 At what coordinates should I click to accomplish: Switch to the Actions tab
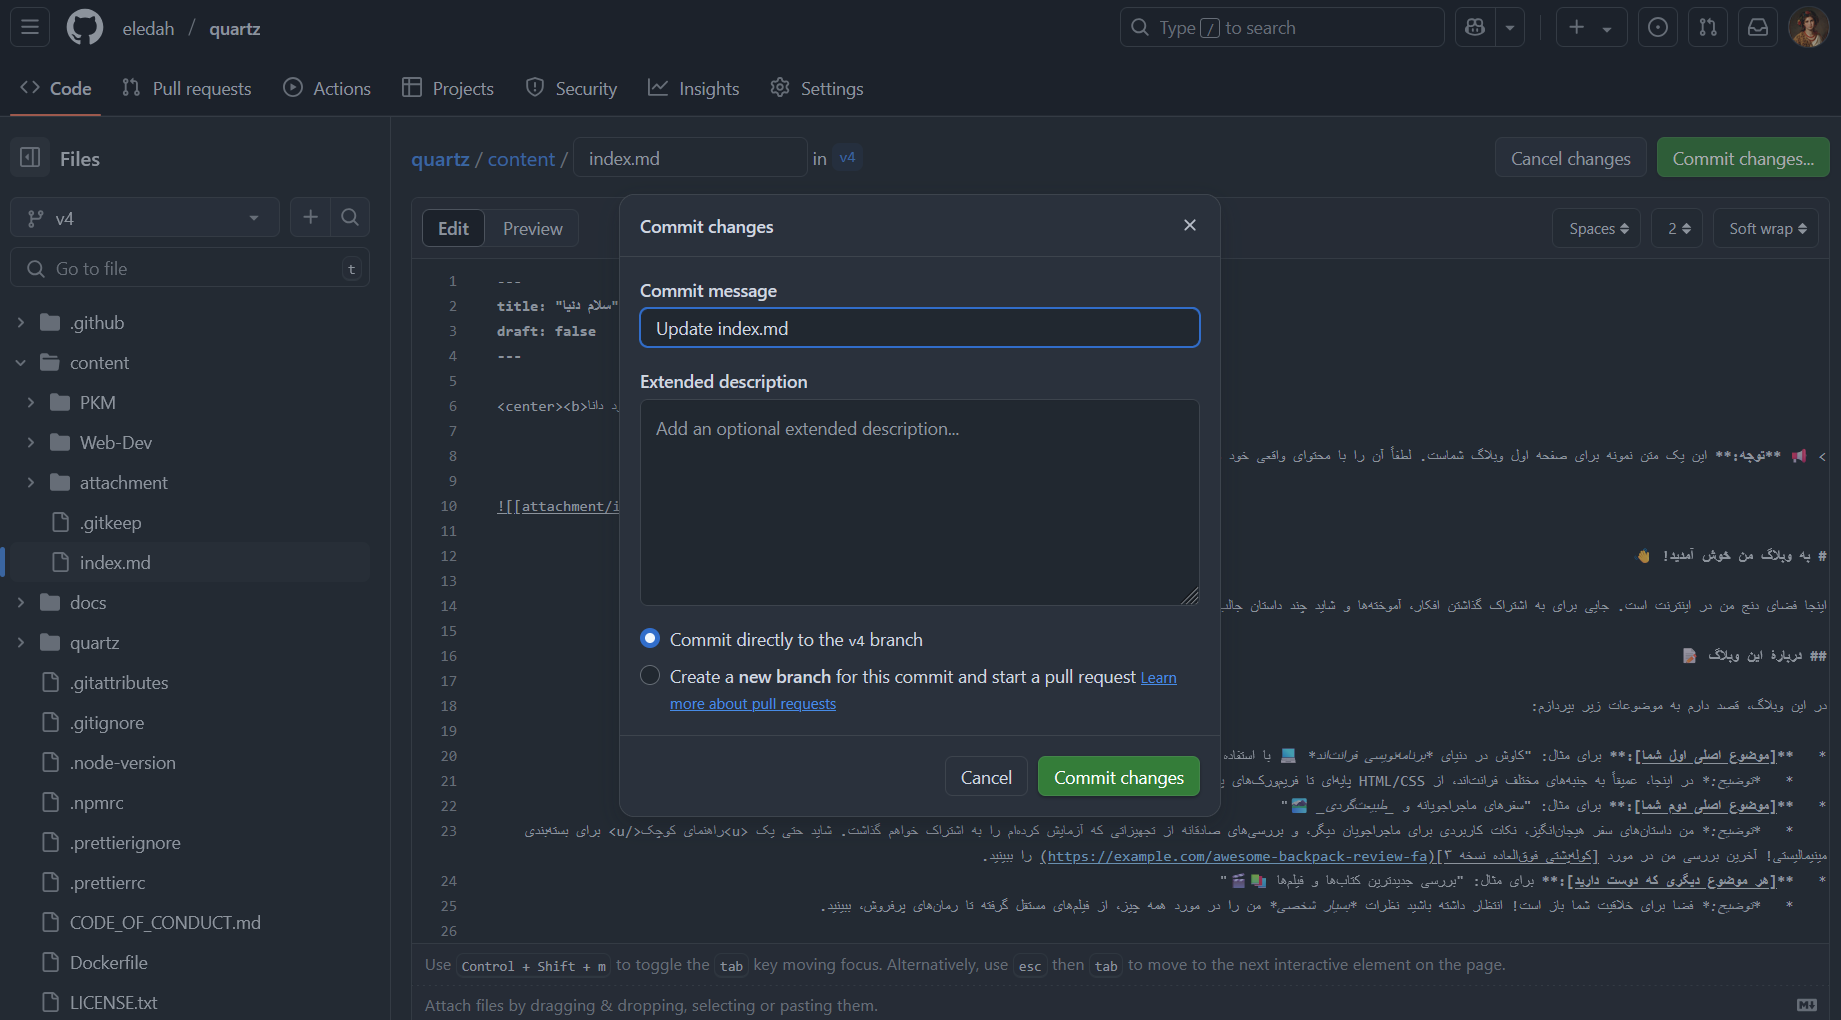327,88
